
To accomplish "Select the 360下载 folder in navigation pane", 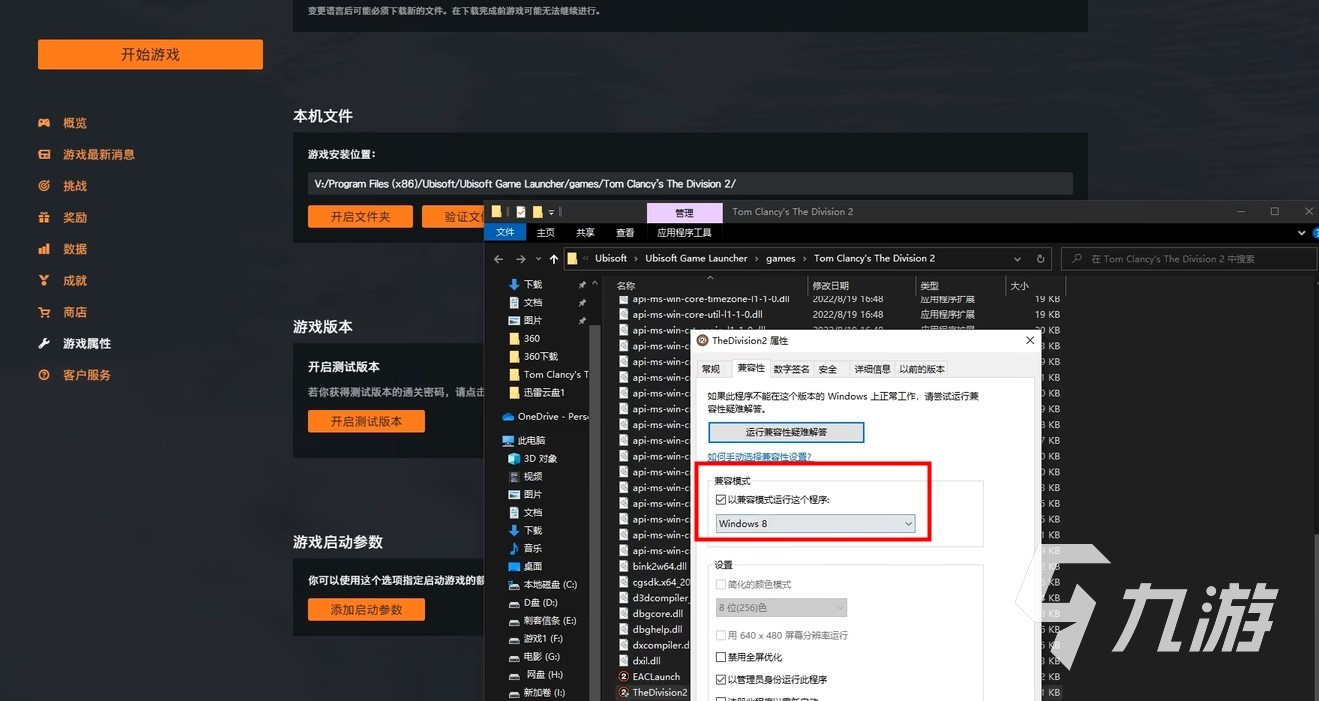I will 541,357.
